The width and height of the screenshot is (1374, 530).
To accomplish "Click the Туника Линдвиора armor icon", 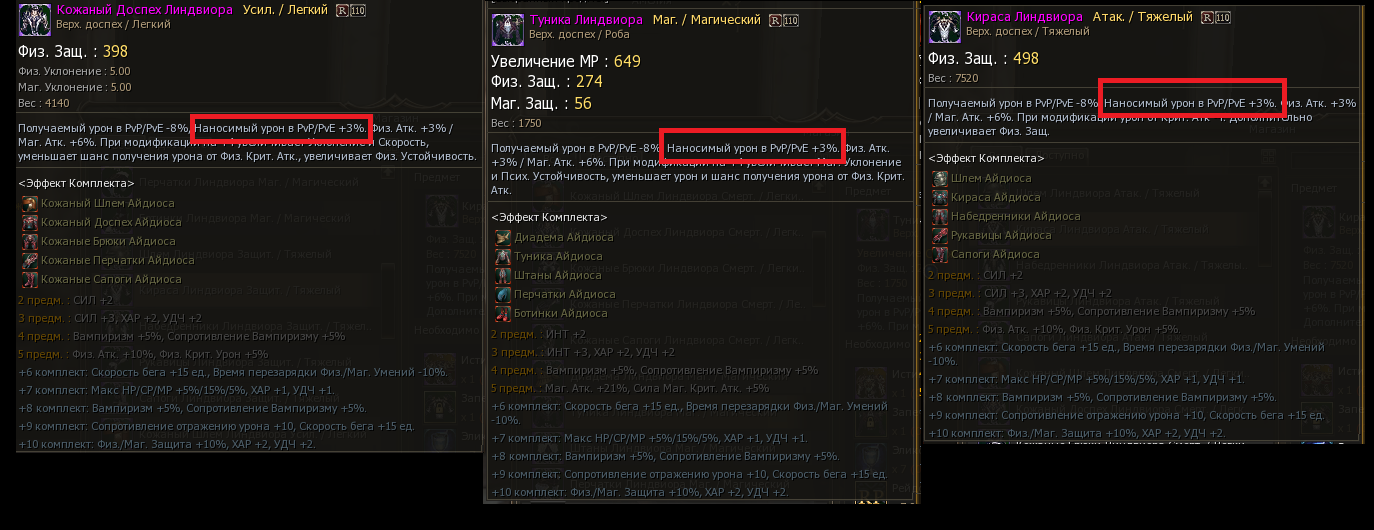I will coord(507,29).
